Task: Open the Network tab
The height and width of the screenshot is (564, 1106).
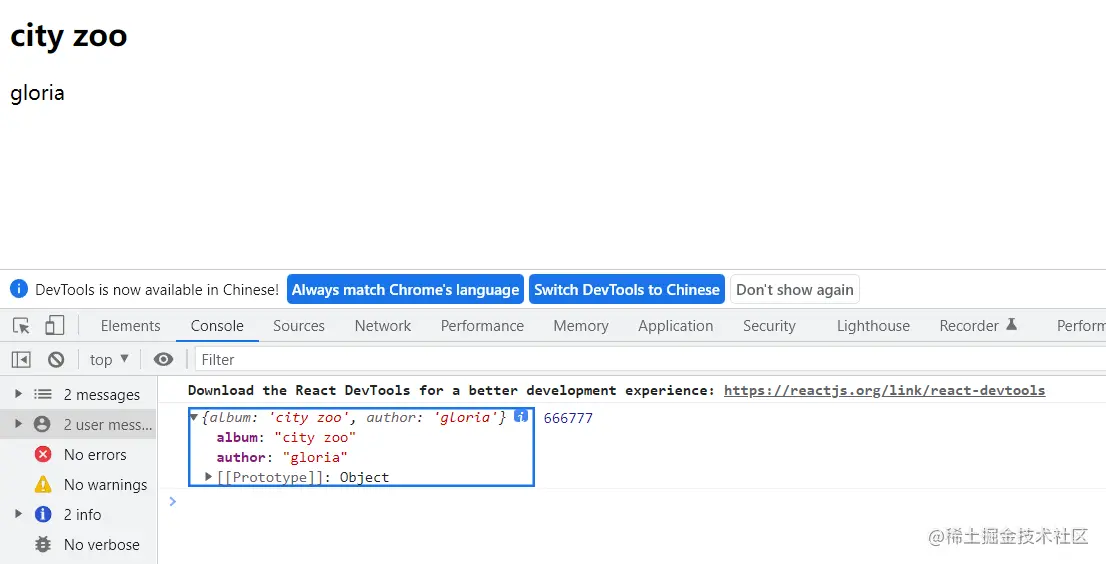Action: click(x=382, y=326)
